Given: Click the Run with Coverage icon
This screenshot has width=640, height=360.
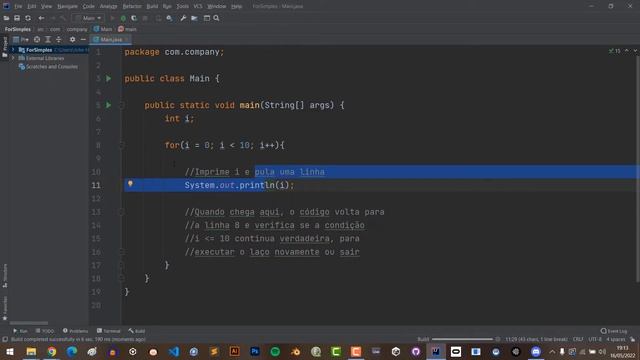Looking at the screenshot, I should [x=134, y=18].
